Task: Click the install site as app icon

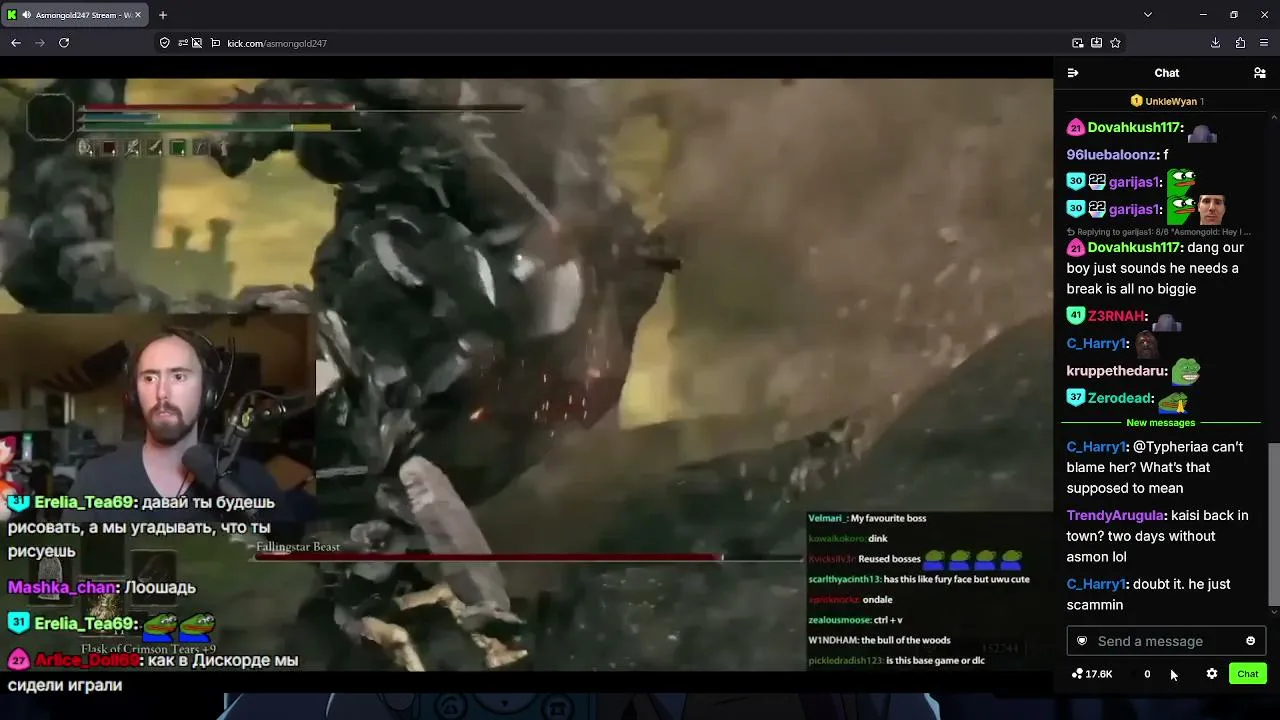Action: pos(1097,43)
